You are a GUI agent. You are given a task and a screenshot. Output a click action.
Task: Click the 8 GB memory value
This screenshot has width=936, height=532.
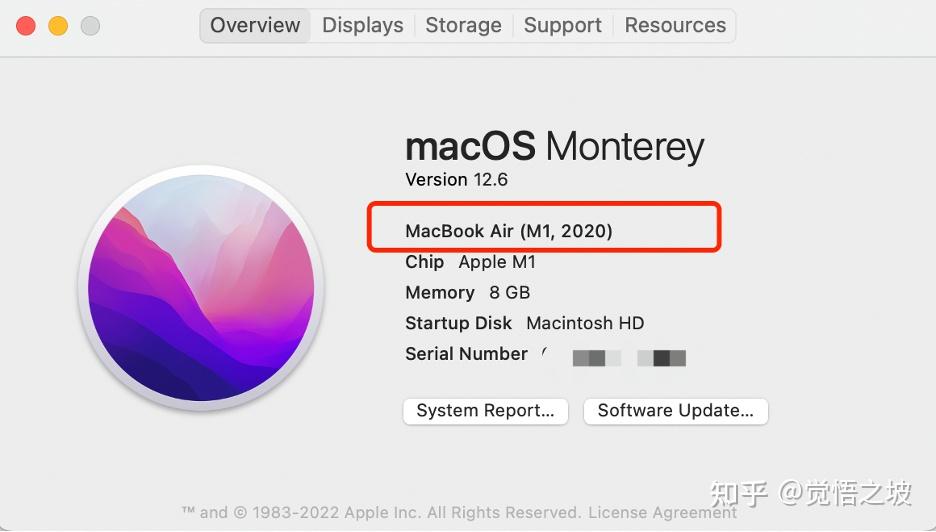point(510,293)
